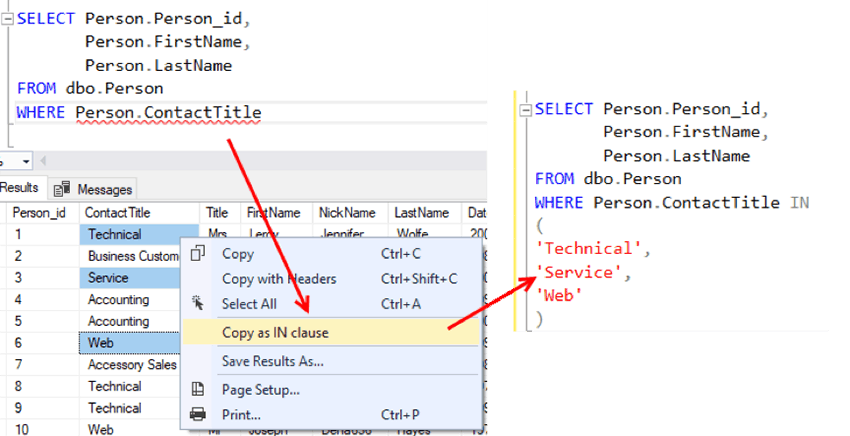Select Copy with Headers menu entry
Screen dimensions: 850x436
point(279,279)
